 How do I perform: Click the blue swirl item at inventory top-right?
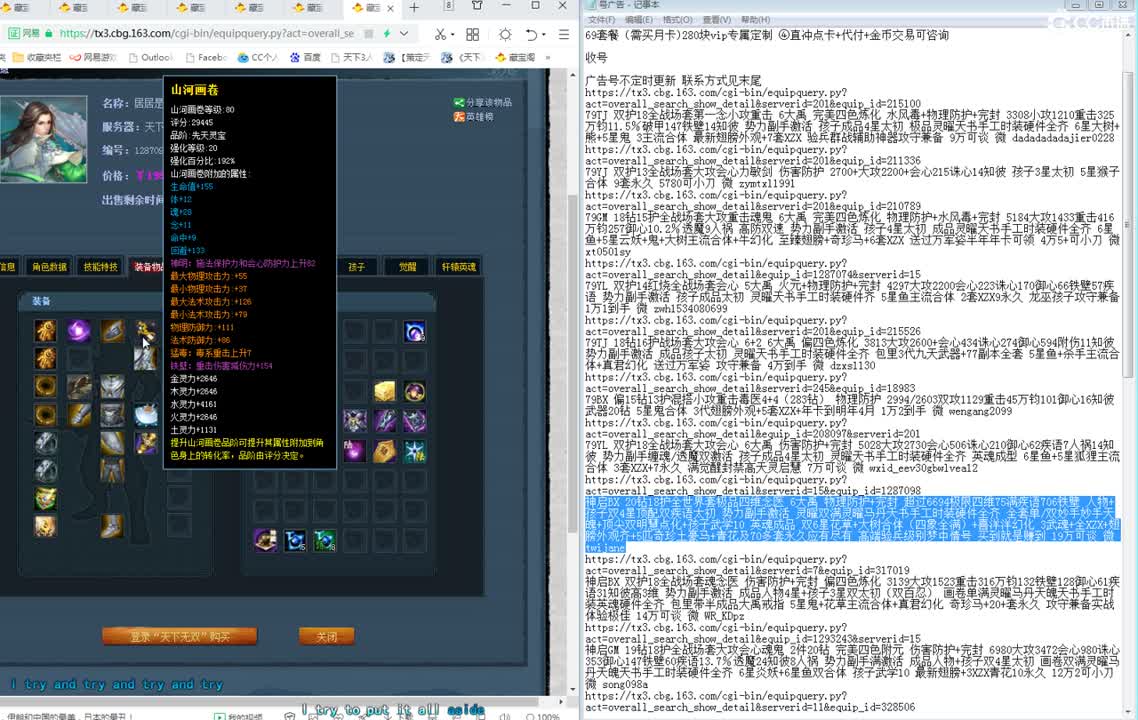tap(414, 331)
